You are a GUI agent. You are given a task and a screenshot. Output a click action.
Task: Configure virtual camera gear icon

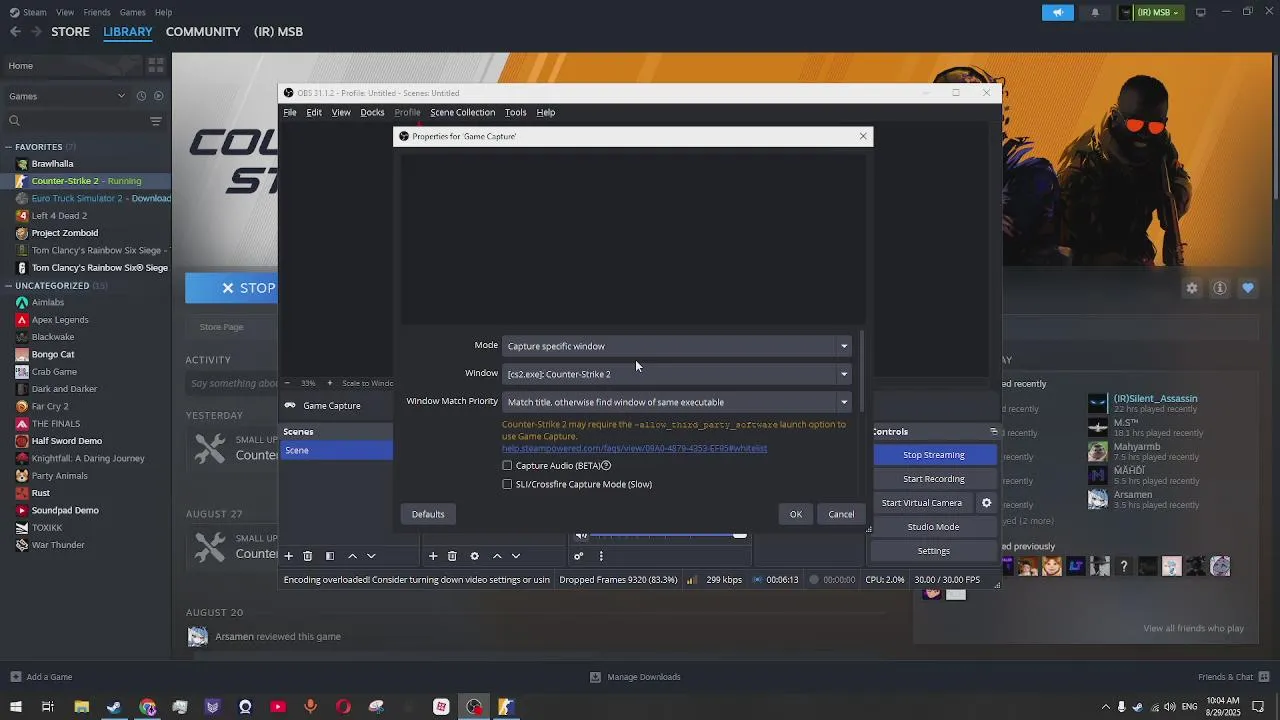986,503
